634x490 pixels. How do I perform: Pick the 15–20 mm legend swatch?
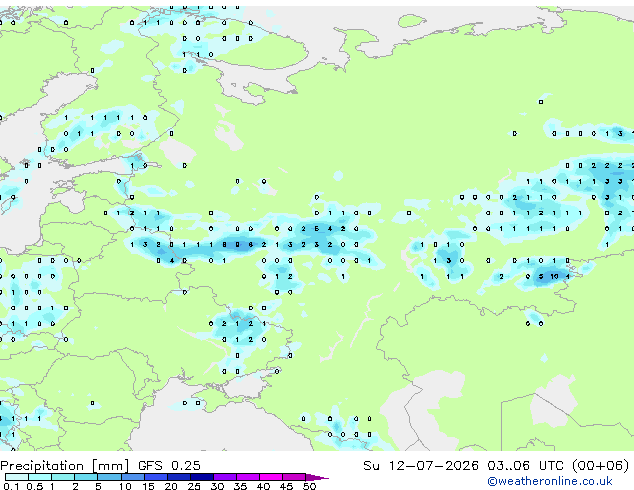(x=155, y=477)
